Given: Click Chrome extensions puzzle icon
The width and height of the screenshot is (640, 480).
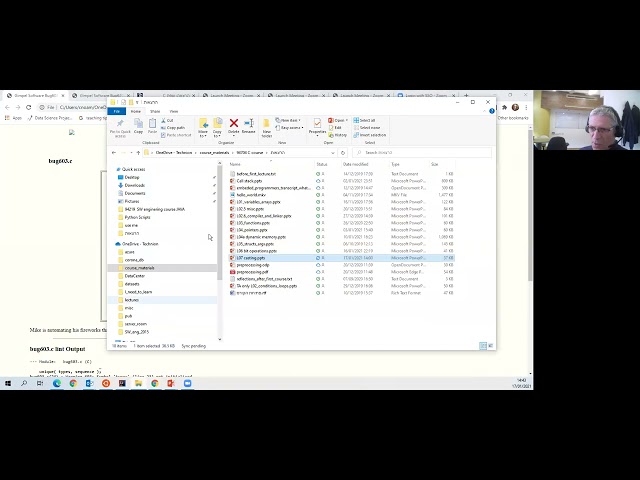Looking at the screenshot, I should [504, 107].
